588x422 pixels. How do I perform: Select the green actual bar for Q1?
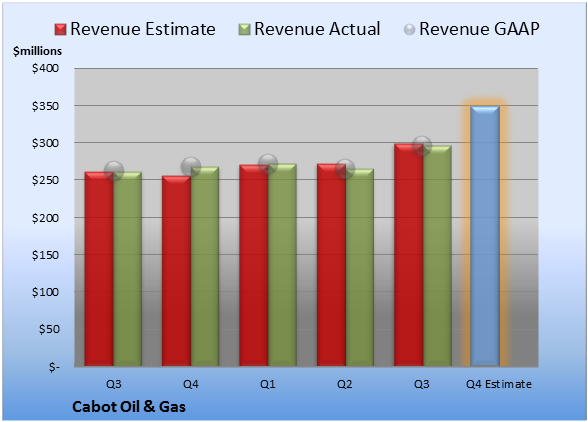(x=282, y=265)
